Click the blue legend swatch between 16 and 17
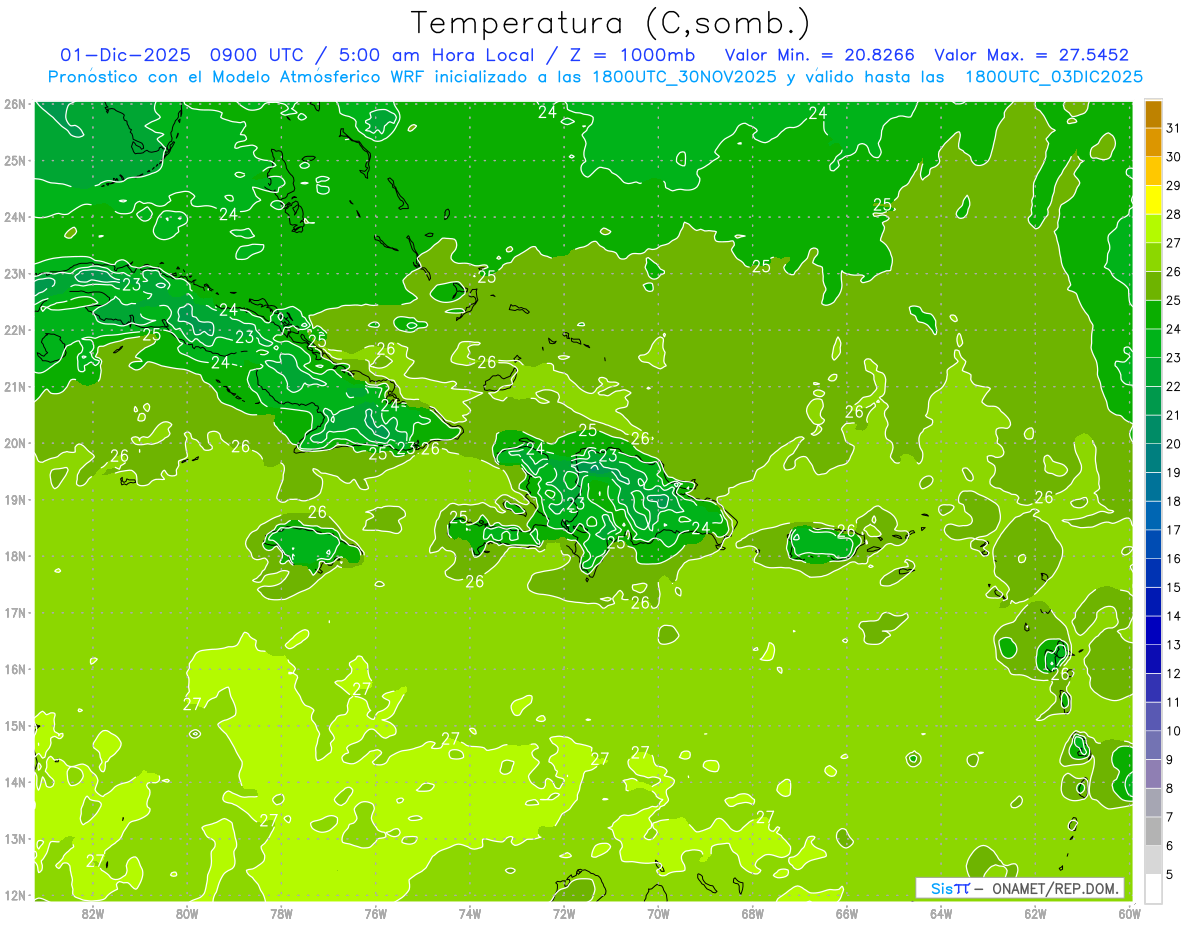Image resolution: width=1200 pixels, height=927 pixels. 1153,544
